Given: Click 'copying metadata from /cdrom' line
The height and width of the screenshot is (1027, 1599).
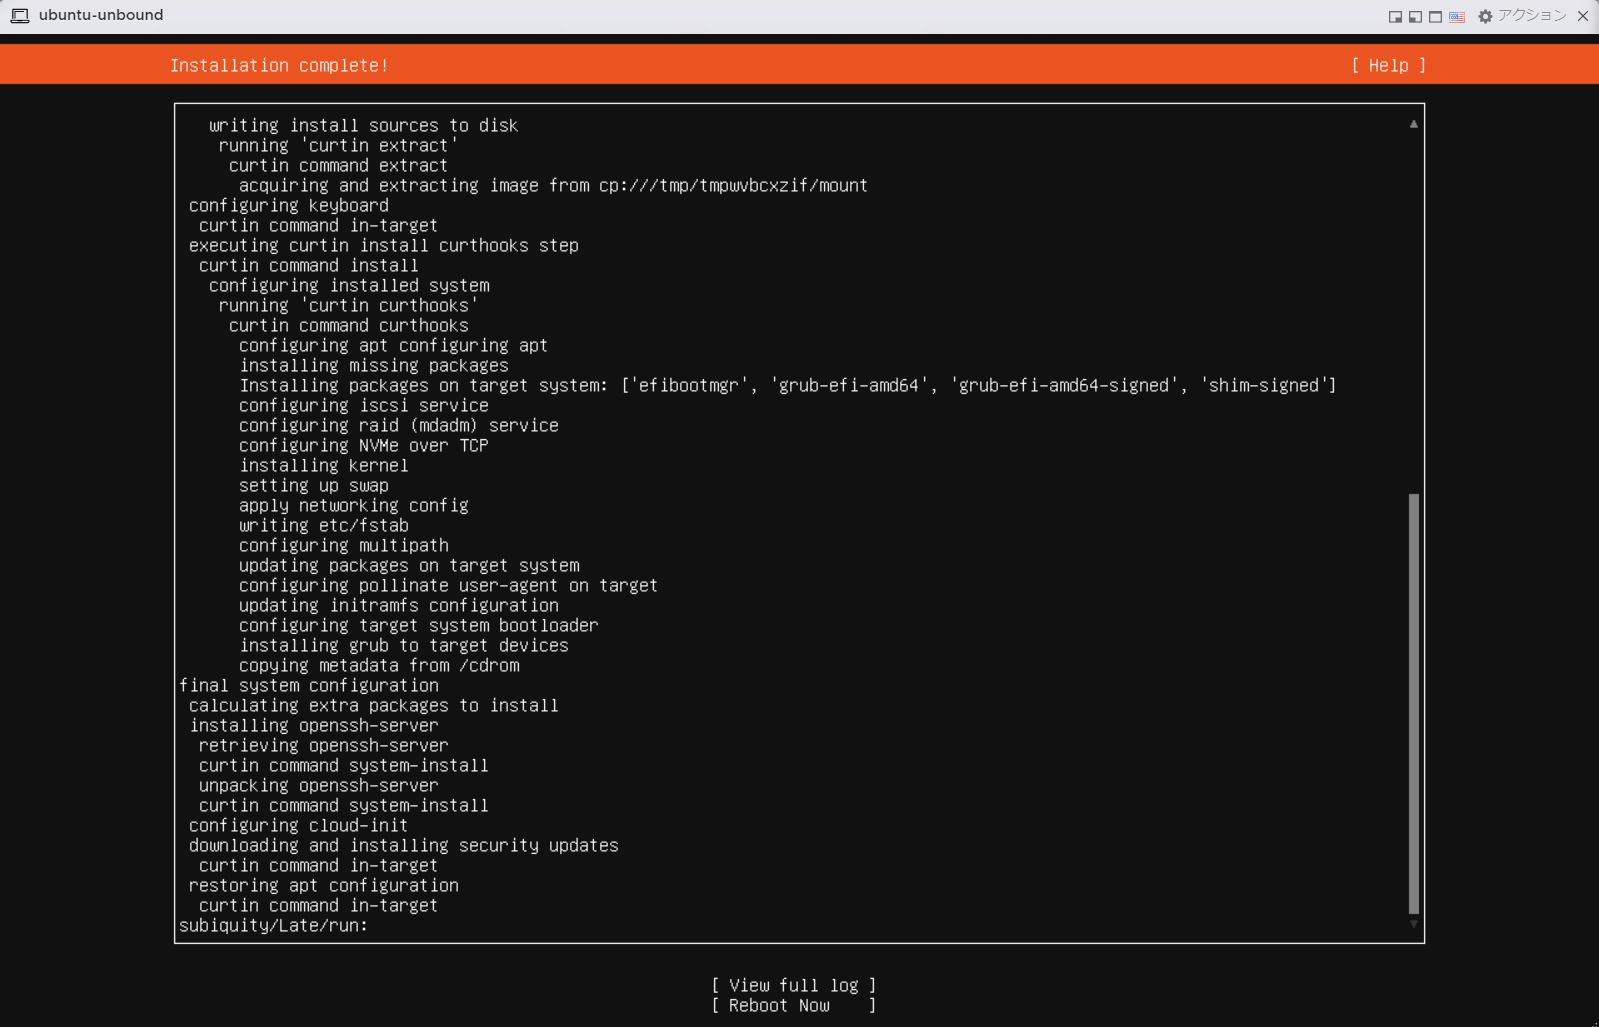Looking at the screenshot, I should [x=379, y=665].
